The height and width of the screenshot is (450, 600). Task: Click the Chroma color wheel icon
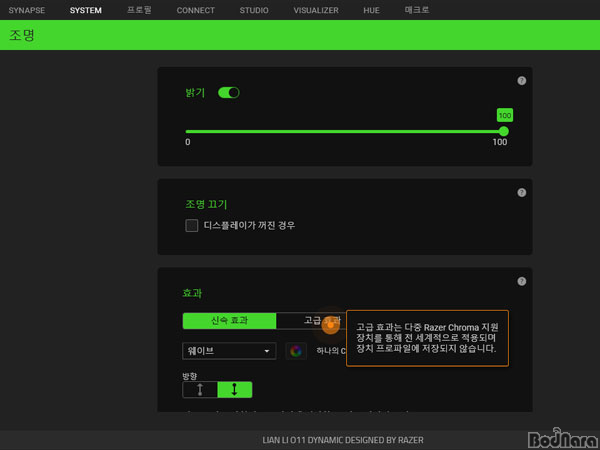(296, 351)
